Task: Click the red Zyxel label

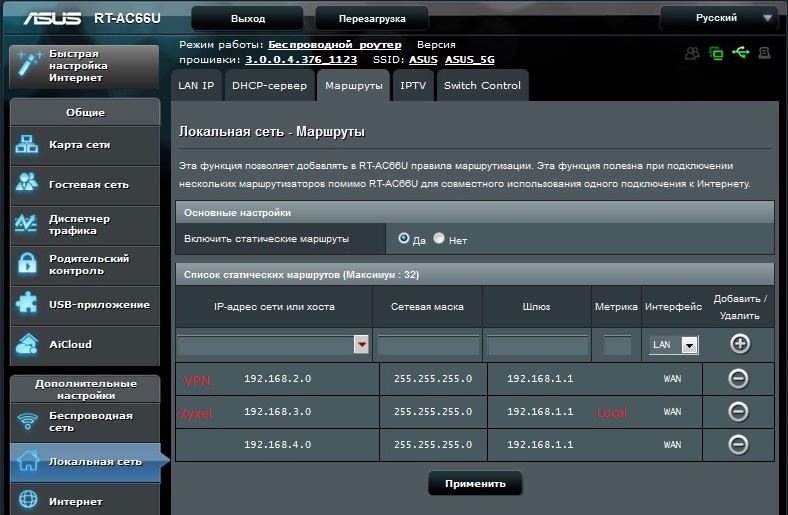Action: click(x=196, y=414)
